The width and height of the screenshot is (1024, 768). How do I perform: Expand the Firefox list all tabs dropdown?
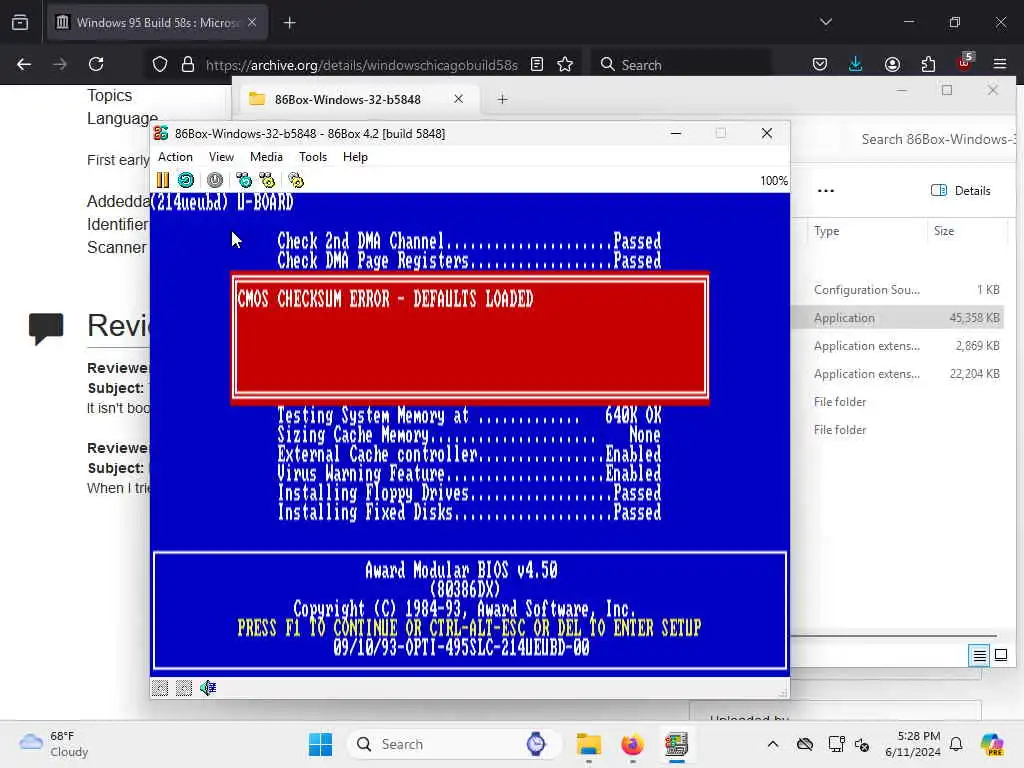826,22
